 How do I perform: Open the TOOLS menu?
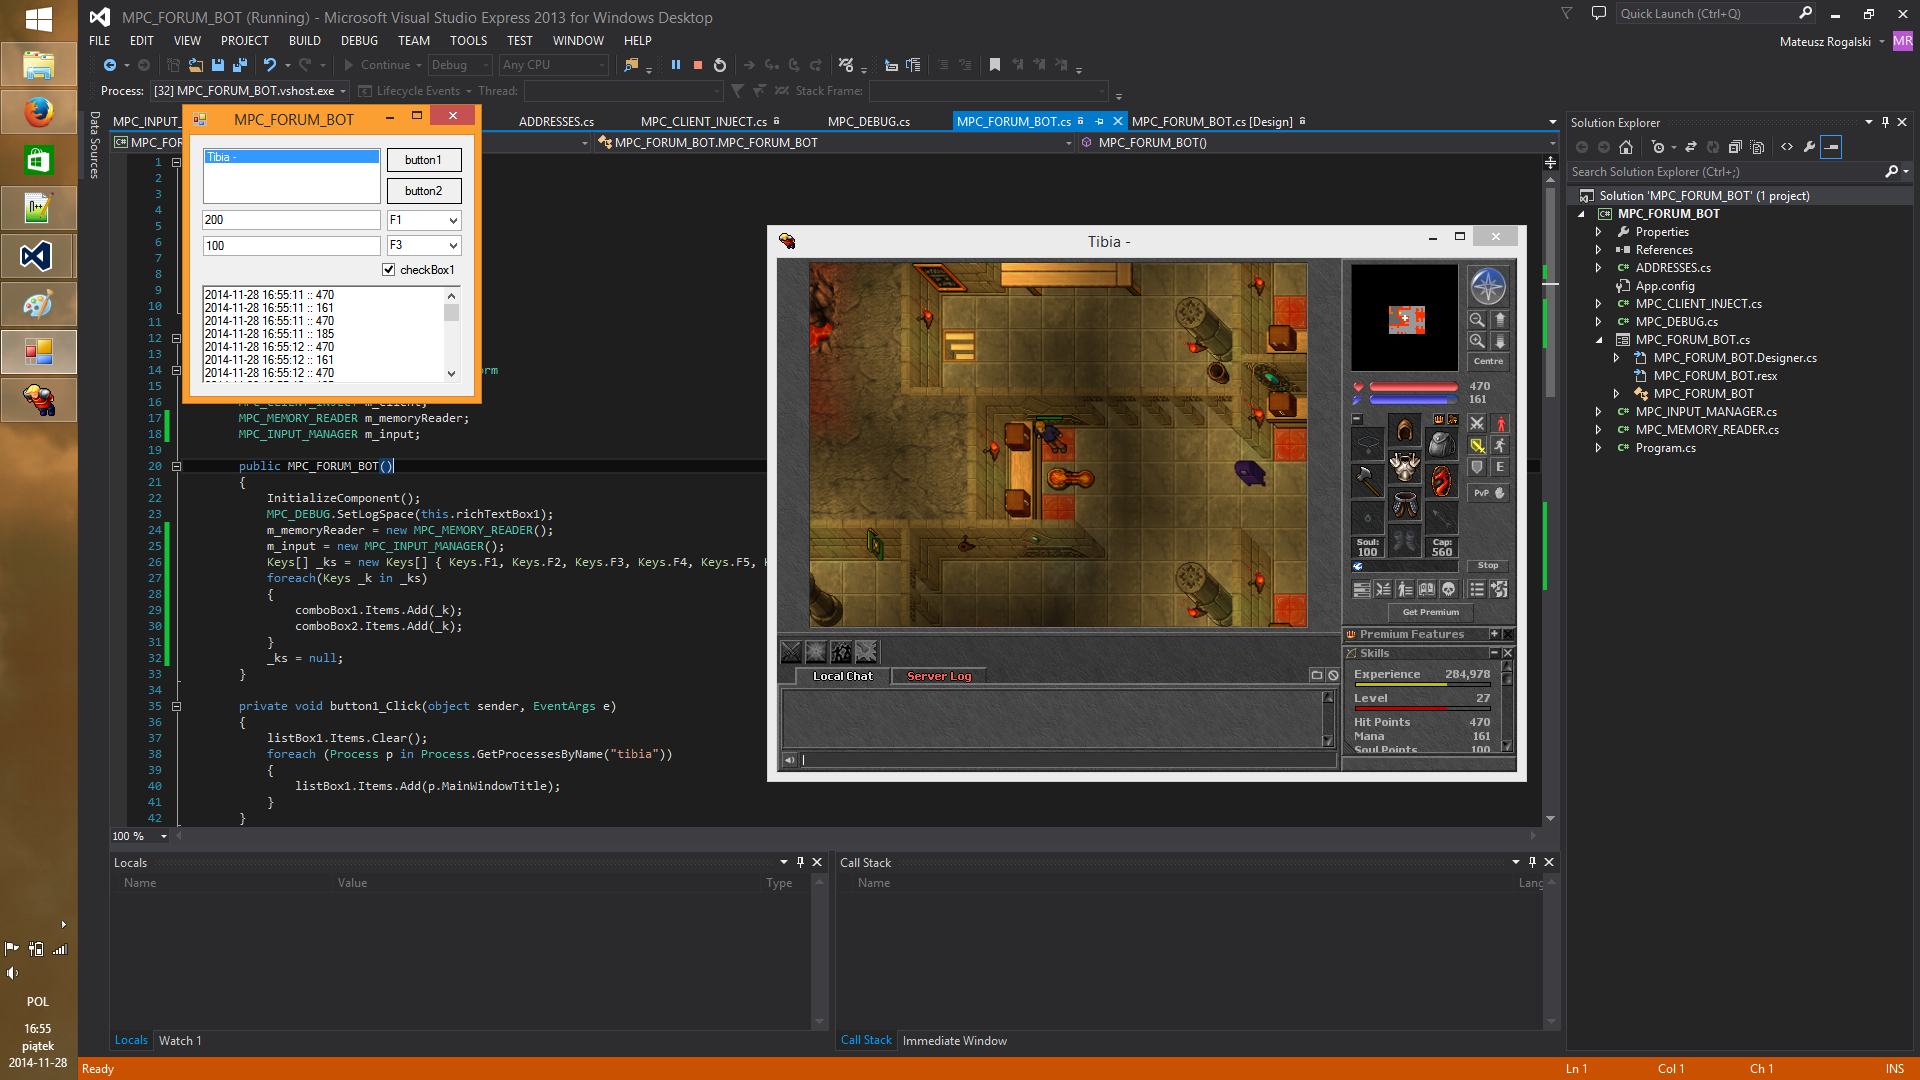[468, 41]
